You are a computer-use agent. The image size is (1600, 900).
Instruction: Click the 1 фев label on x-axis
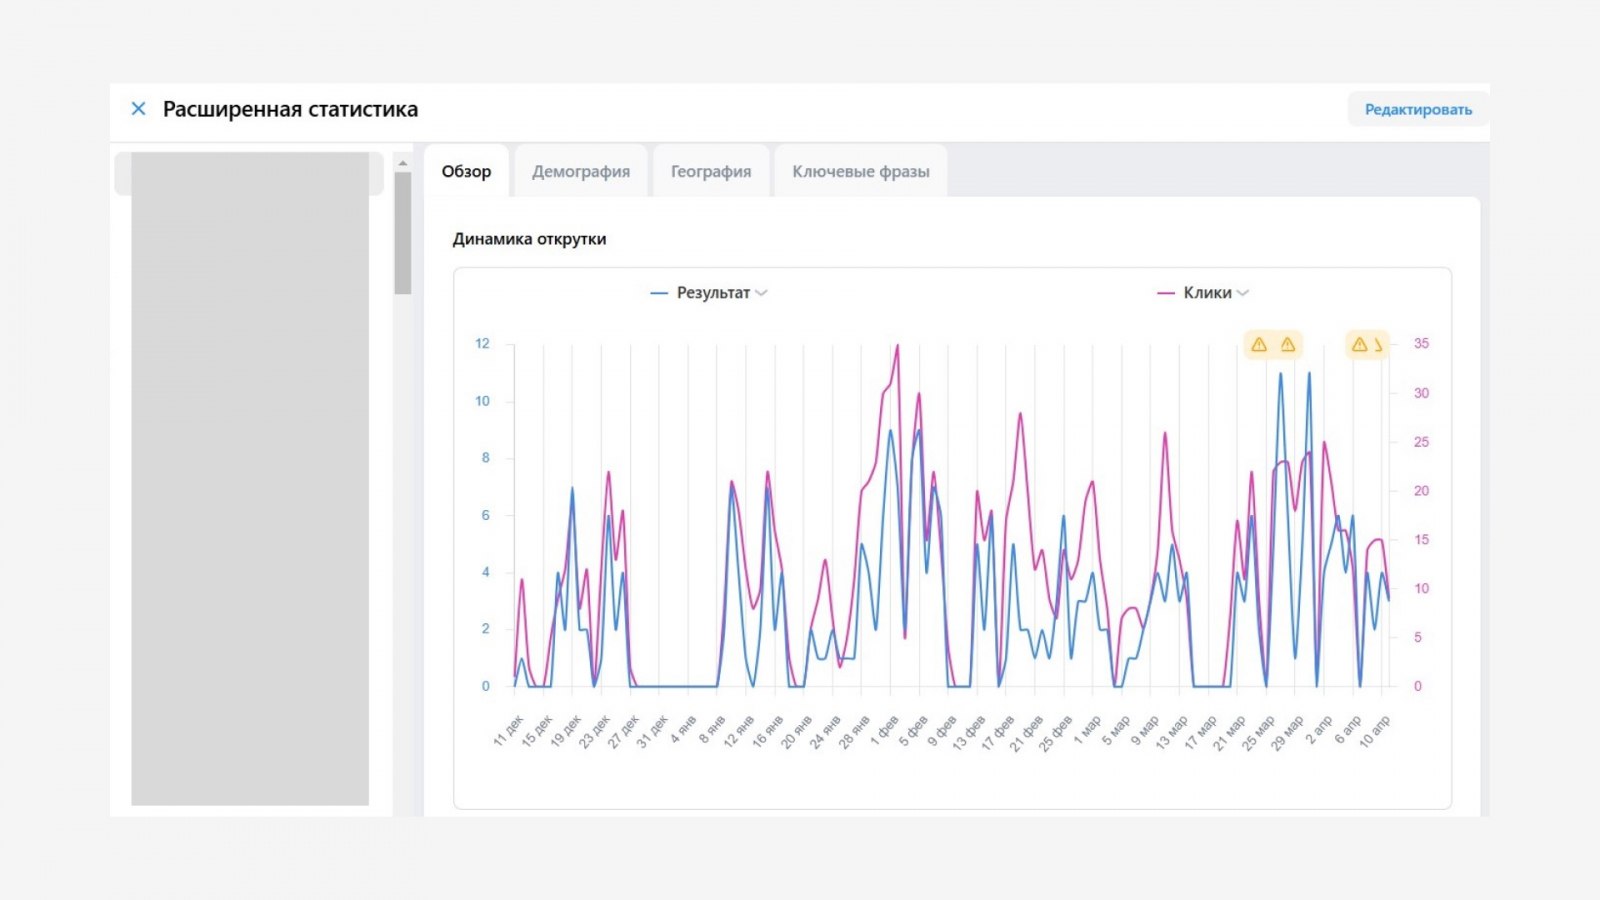(885, 731)
